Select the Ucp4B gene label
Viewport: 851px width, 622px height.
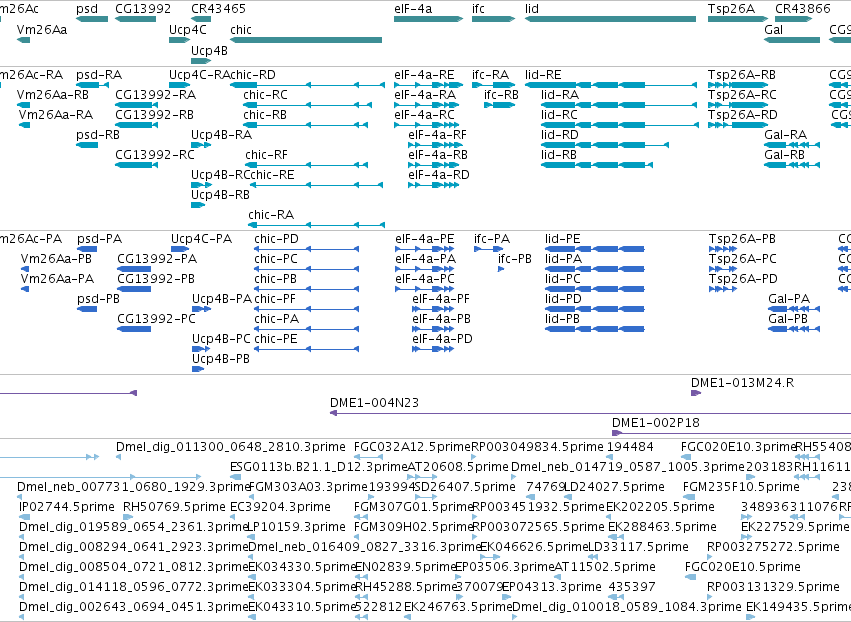click(x=209, y=50)
